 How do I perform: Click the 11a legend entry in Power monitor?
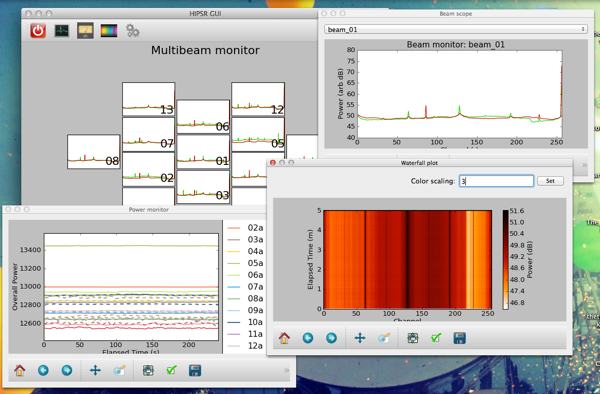coord(245,334)
